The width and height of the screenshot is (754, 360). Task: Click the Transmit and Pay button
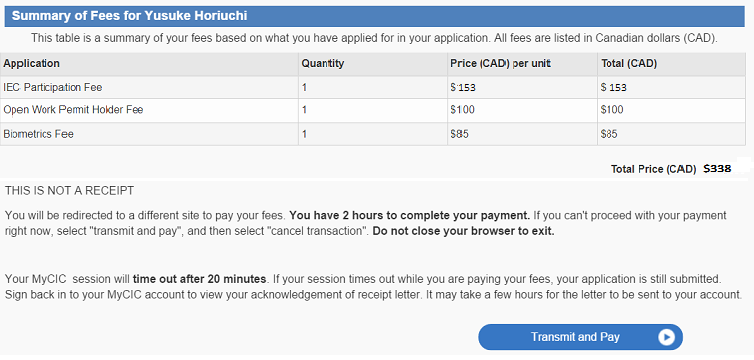pos(580,337)
